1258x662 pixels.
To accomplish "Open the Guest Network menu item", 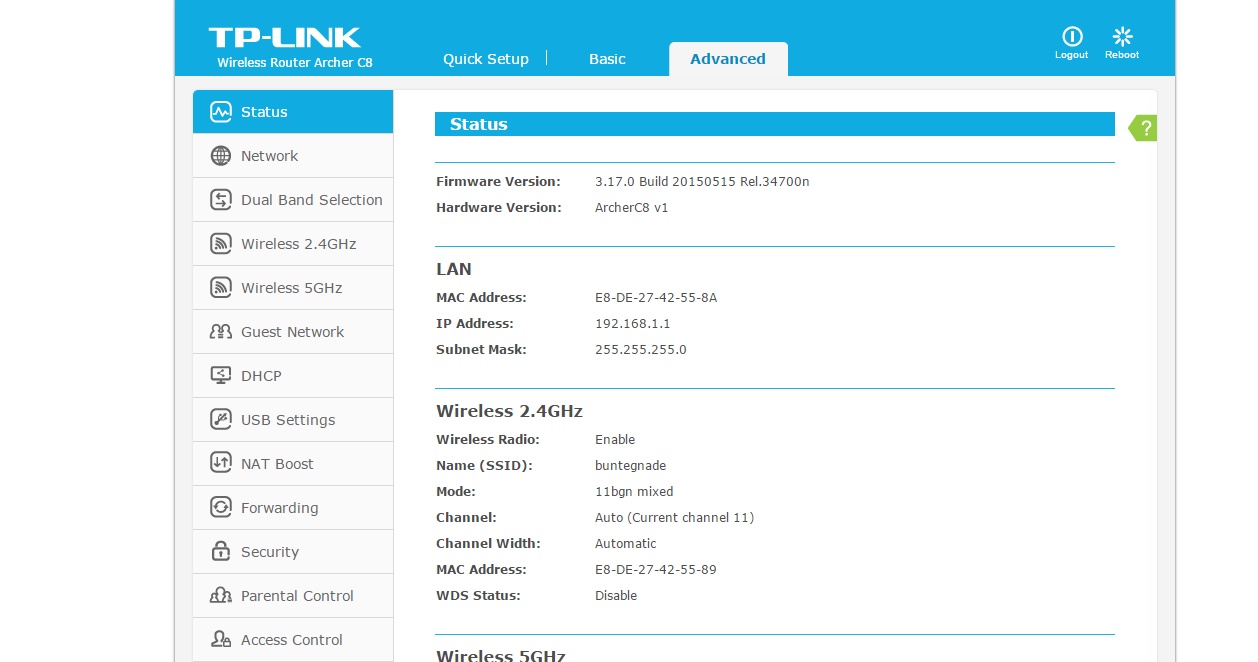I will point(293,332).
